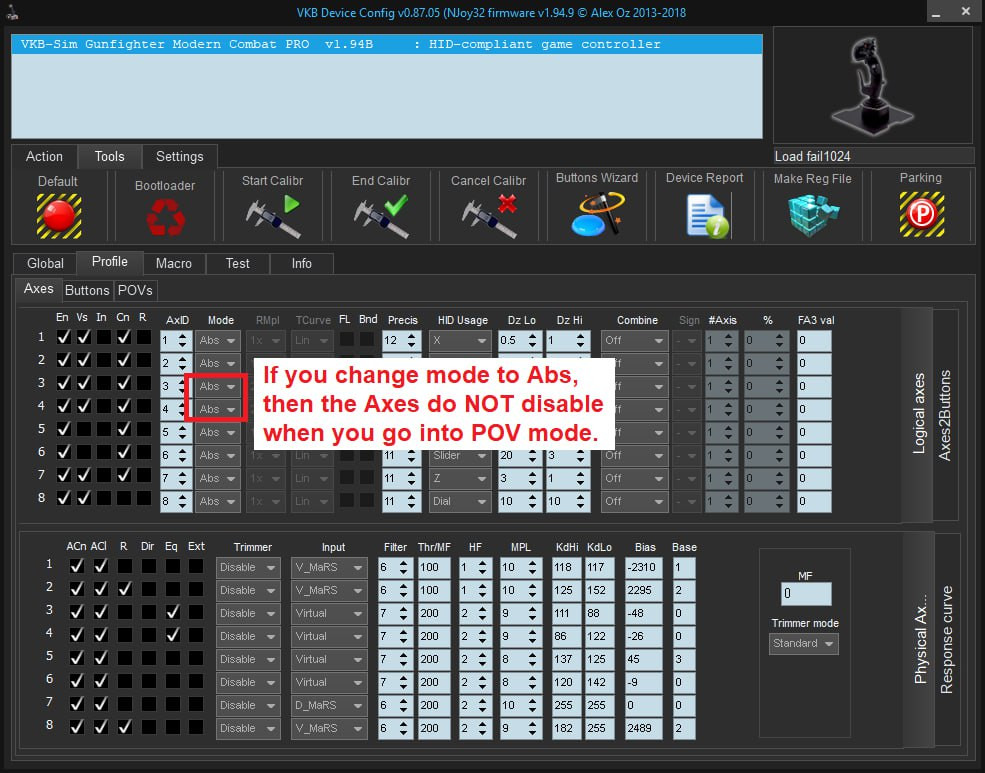Toggle Vs checkbox for logical axis 8
The height and width of the screenshot is (773, 985).
tap(83, 498)
